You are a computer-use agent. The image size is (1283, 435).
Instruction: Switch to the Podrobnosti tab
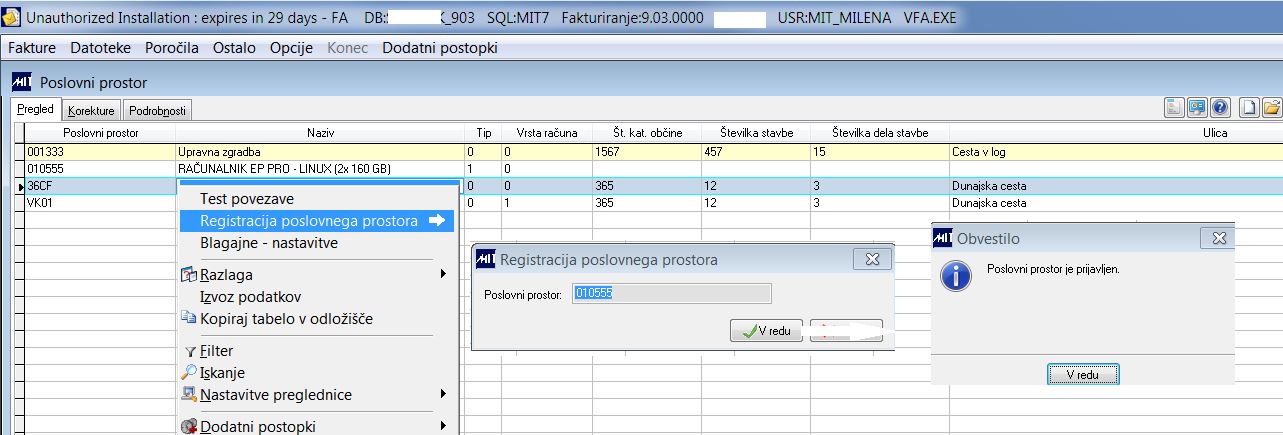point(158,111)
